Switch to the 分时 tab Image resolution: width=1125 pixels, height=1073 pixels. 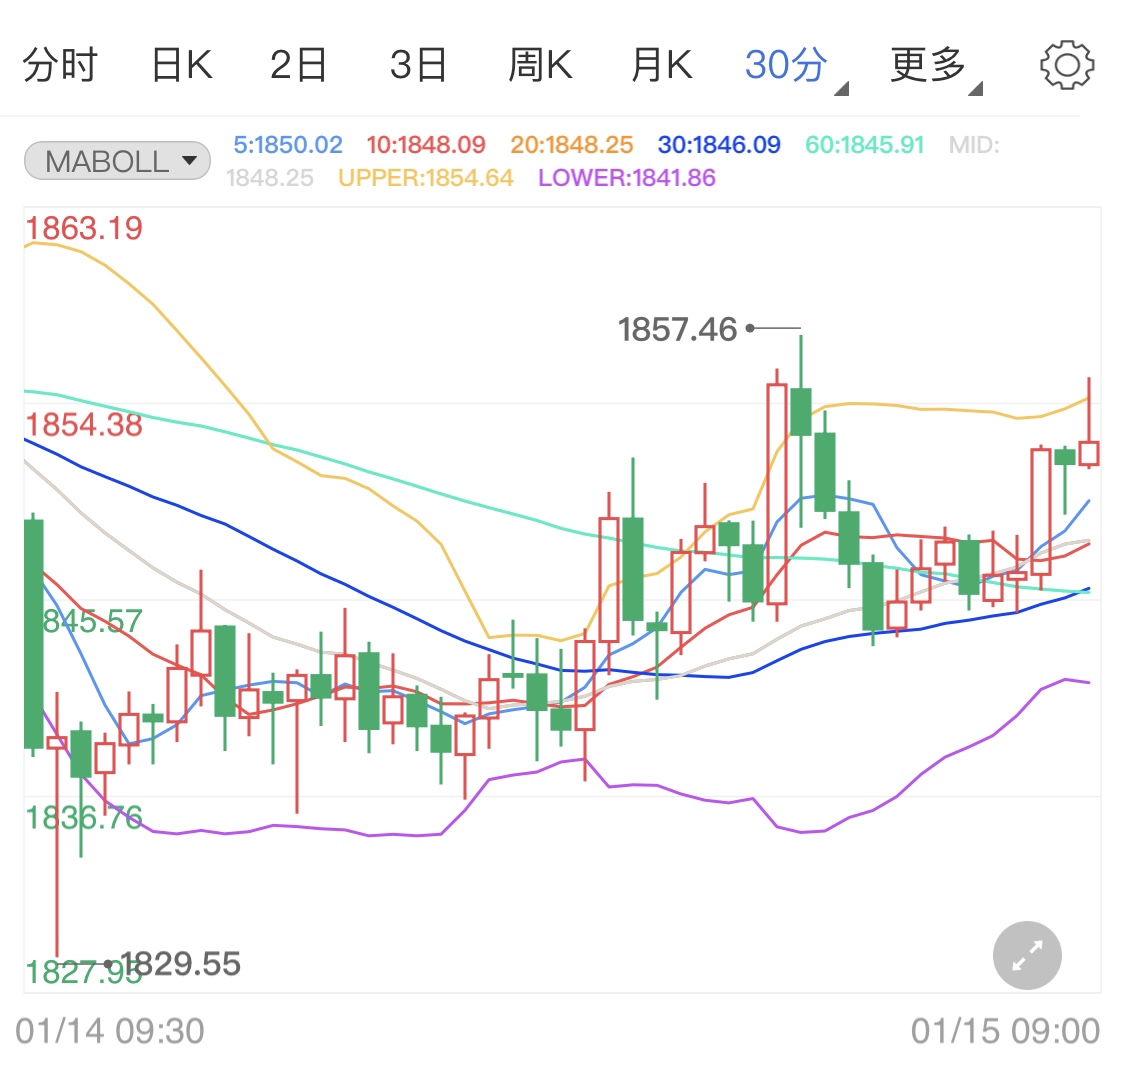click(60, 65)
